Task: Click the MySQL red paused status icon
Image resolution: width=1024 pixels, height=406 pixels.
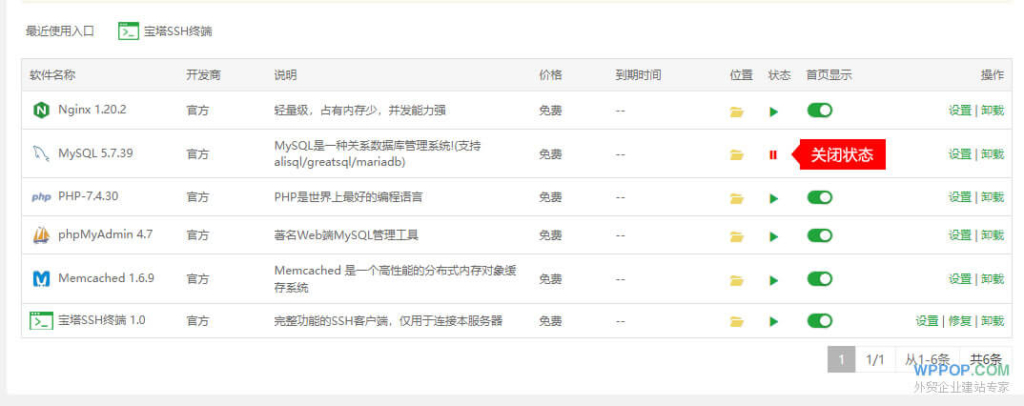Action: (x=773, y=155)
